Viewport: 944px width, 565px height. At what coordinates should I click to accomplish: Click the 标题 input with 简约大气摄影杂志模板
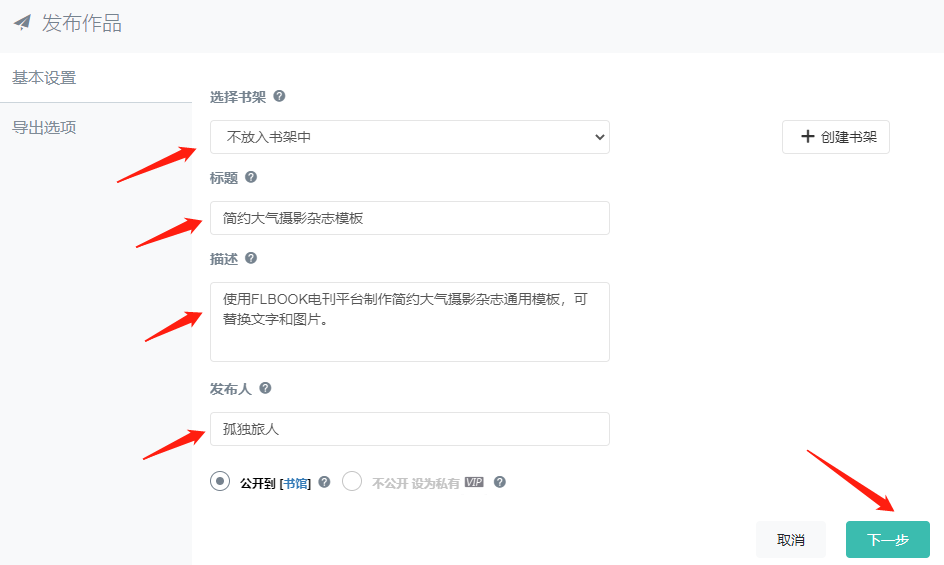point(410,218)
